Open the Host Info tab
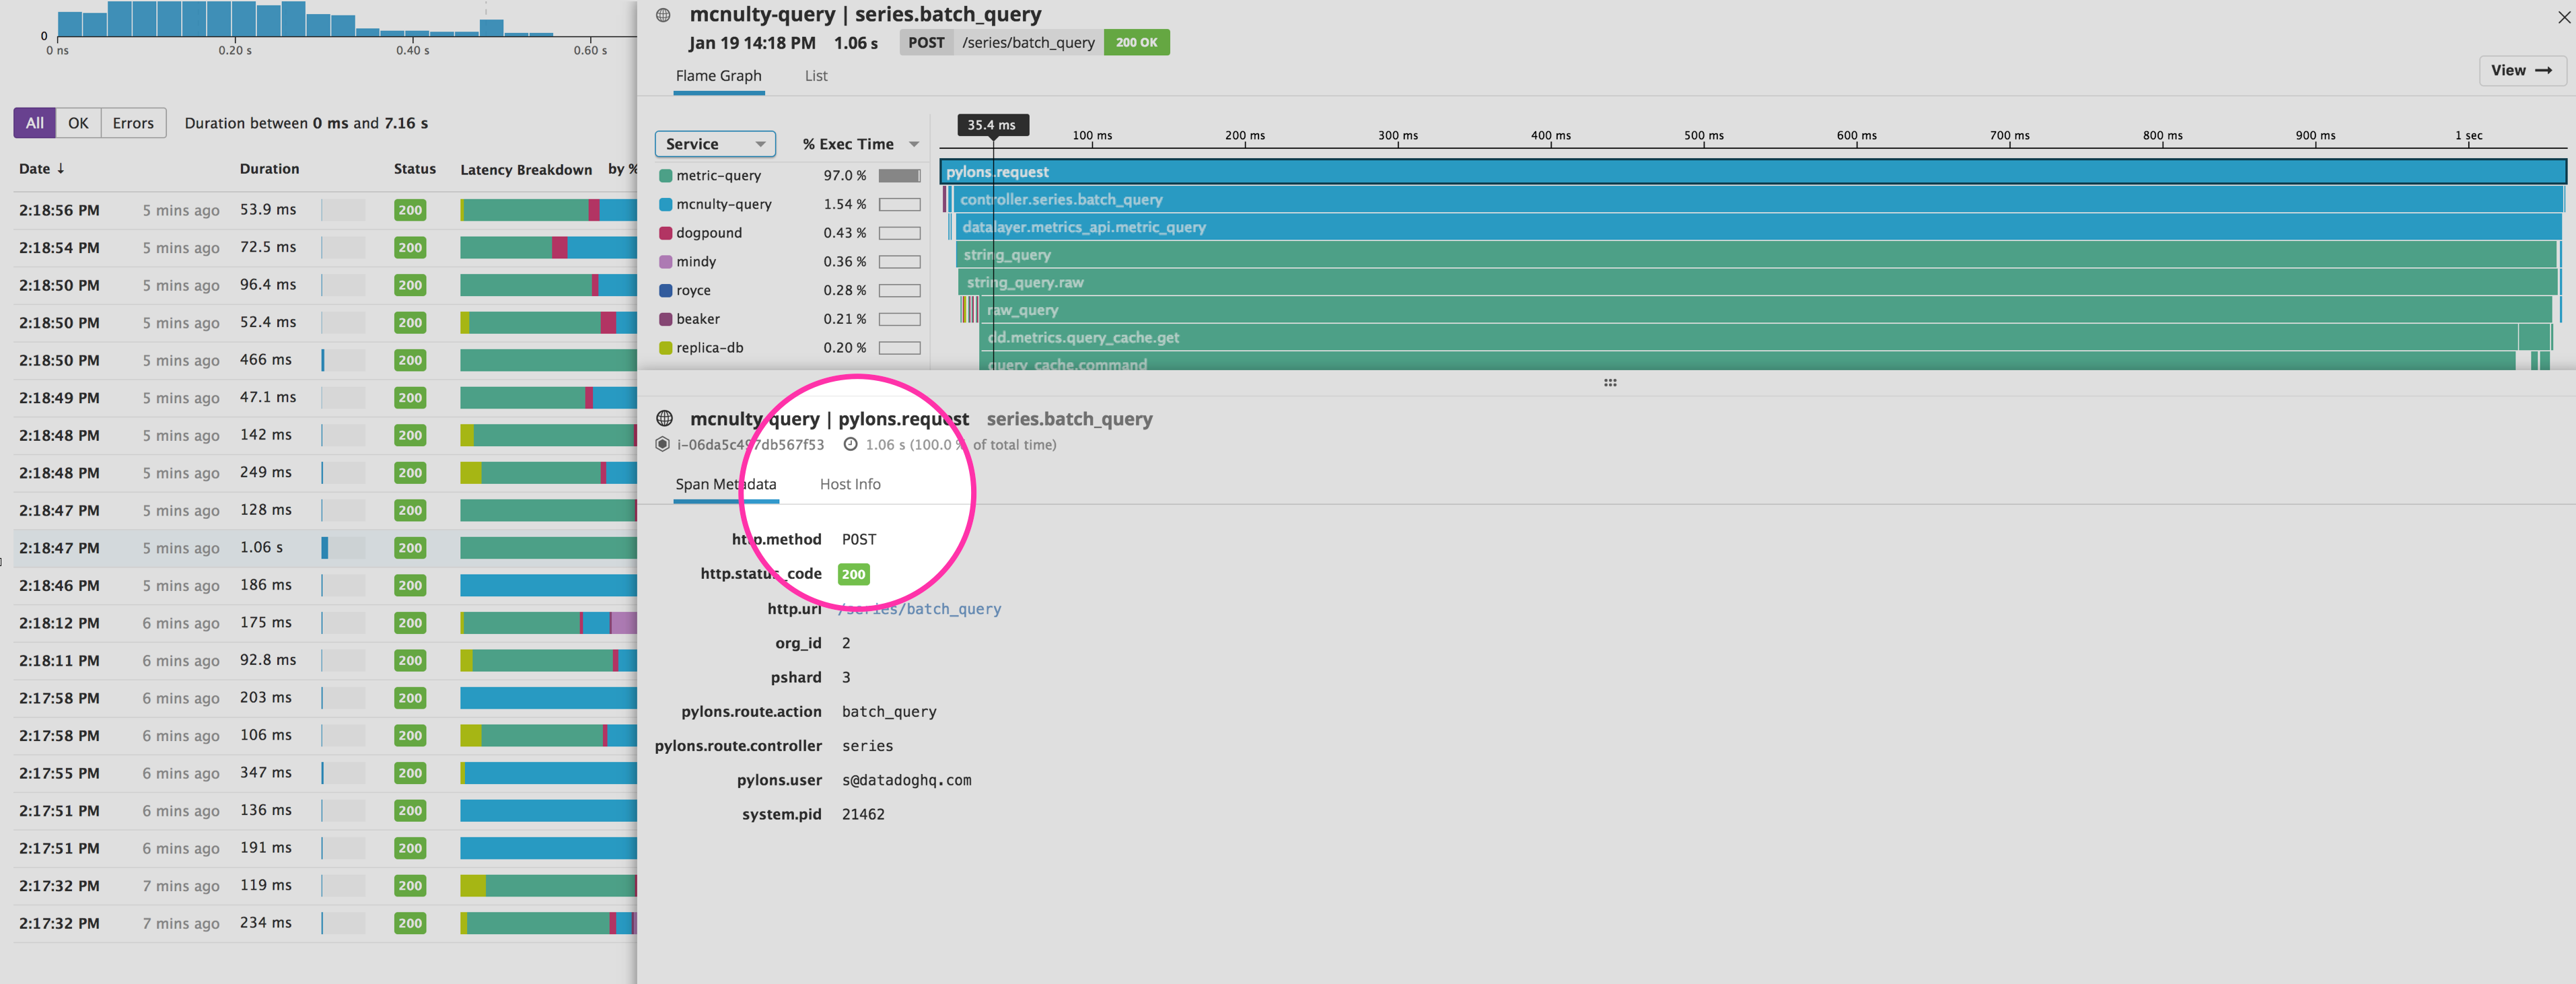The image size is (2576, 984). click(x=849, y=484)
